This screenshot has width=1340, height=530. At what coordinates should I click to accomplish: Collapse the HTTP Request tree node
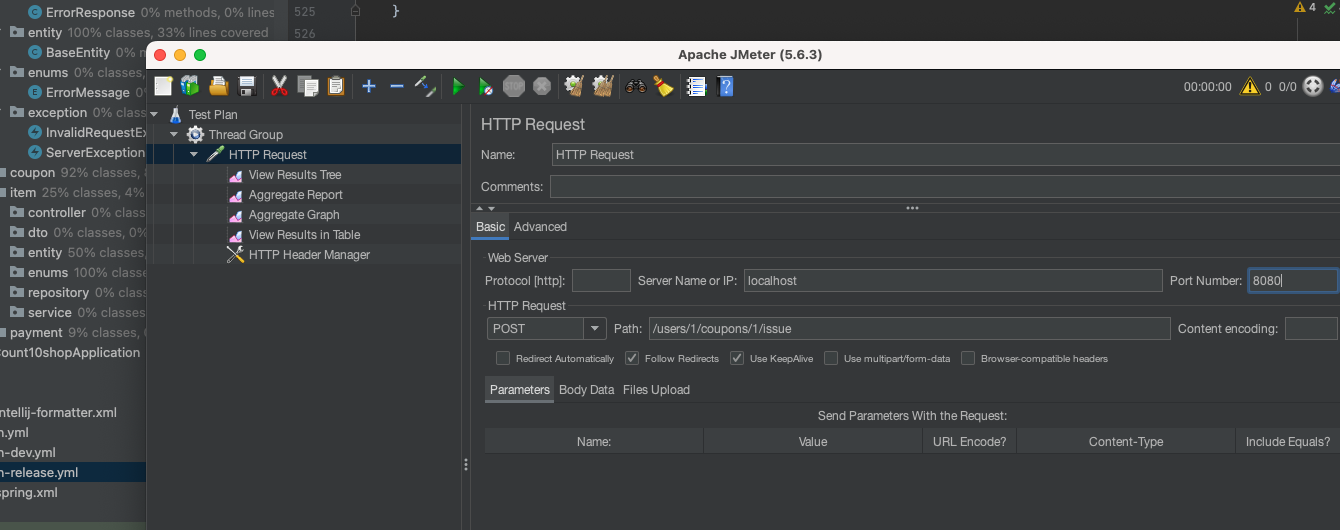193,154
